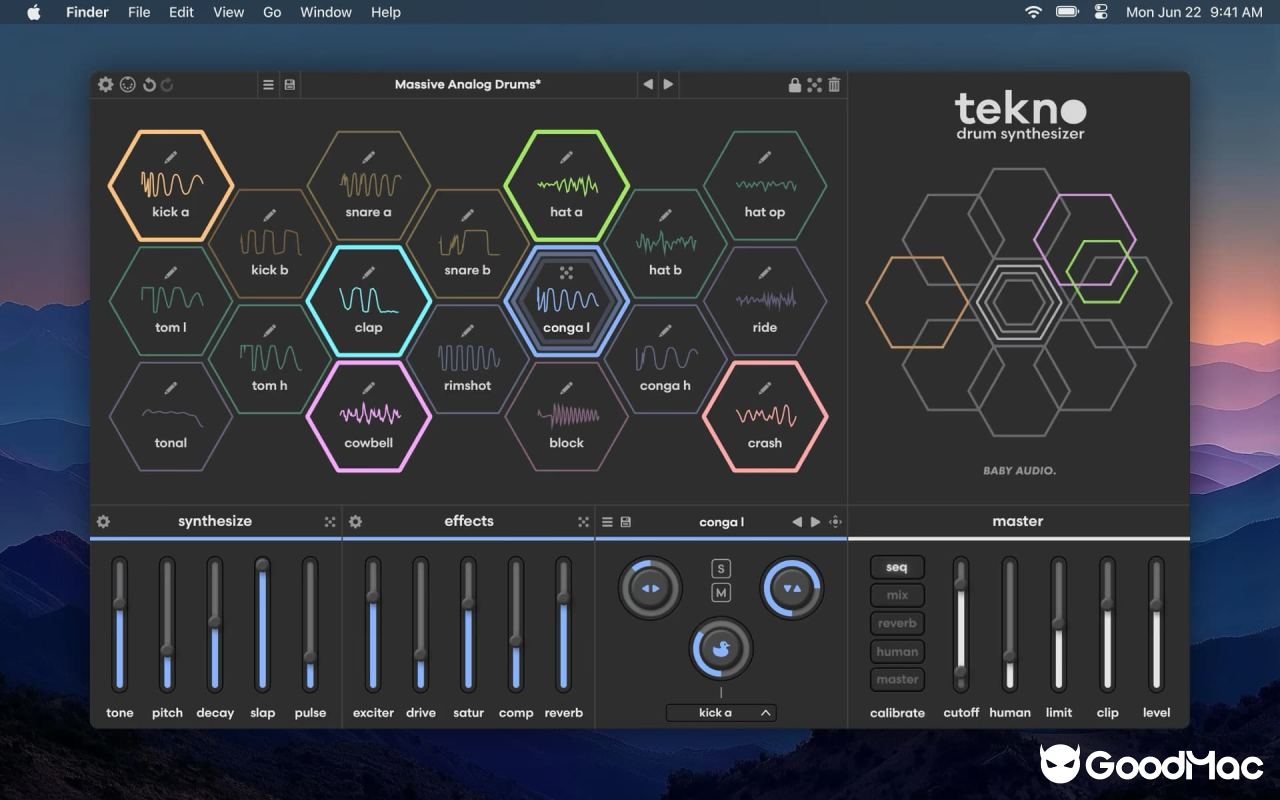Click the MIDI connector icon in top toolbar

127,85
